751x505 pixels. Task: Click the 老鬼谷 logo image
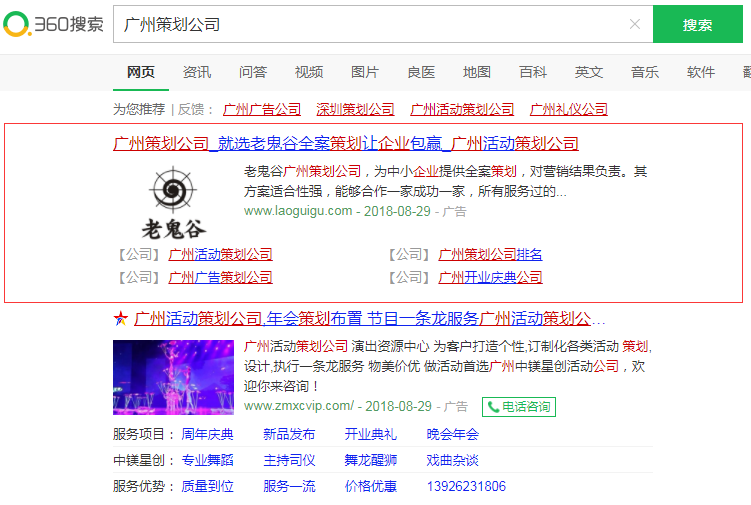tap(173, 203)
